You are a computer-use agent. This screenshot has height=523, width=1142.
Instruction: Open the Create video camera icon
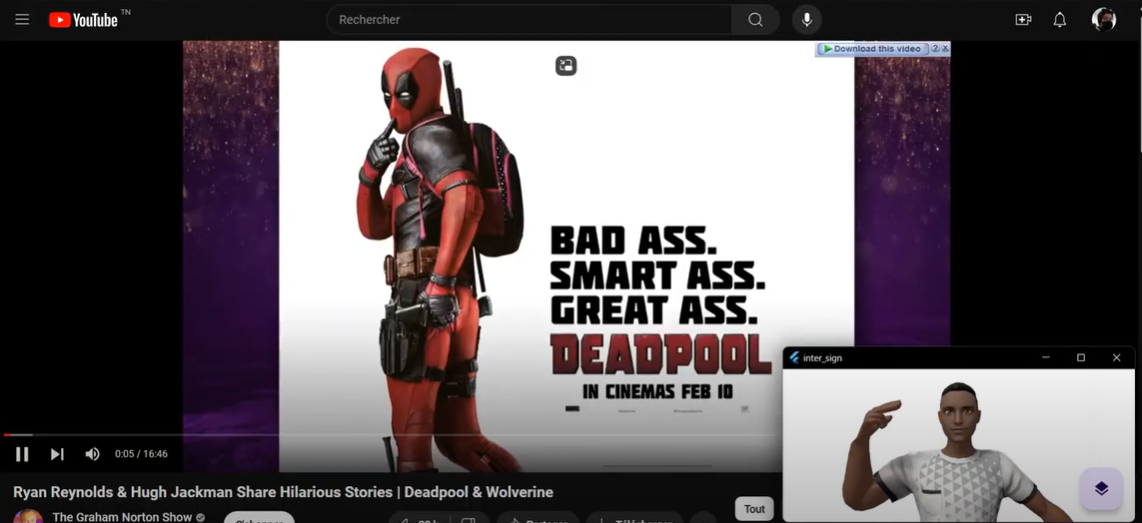click(1023, 20)
